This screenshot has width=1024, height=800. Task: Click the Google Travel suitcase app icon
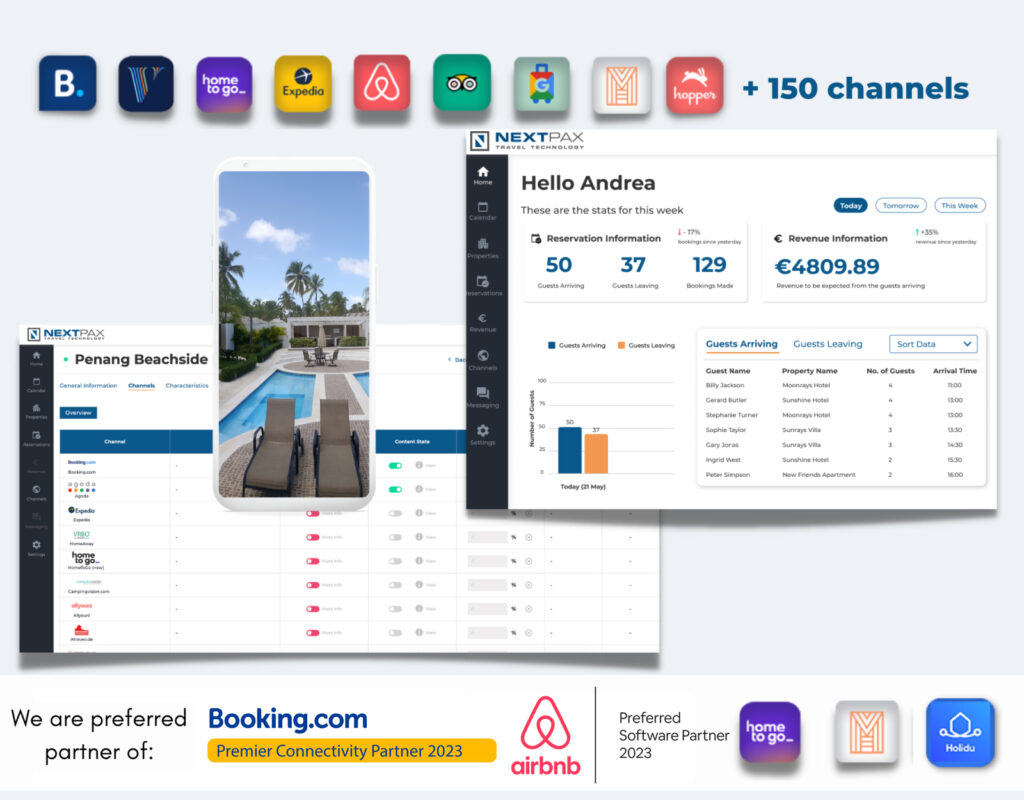542,84
